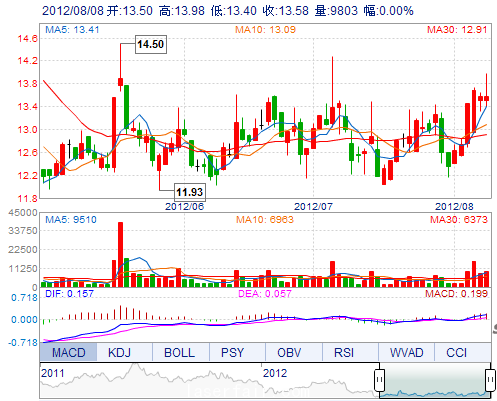The width and height of the screenshot is (497, 401).
Task: Show the CCI indicator
Action: tap(456, 352)
